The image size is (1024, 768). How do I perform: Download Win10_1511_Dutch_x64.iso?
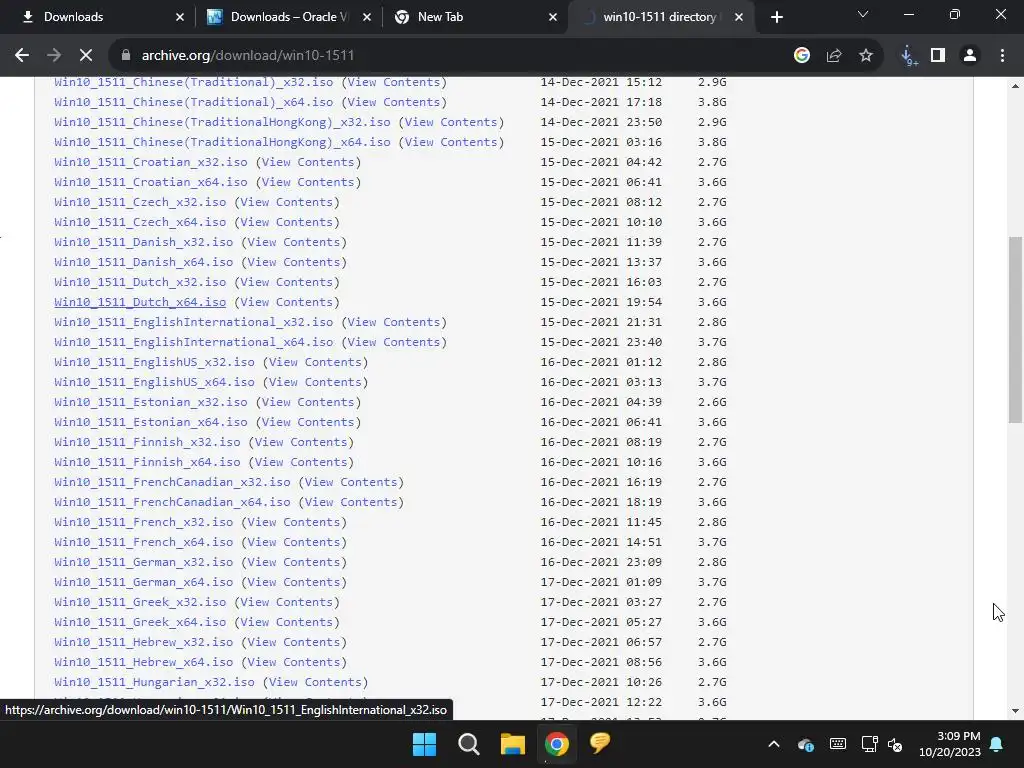coord(140,302)
